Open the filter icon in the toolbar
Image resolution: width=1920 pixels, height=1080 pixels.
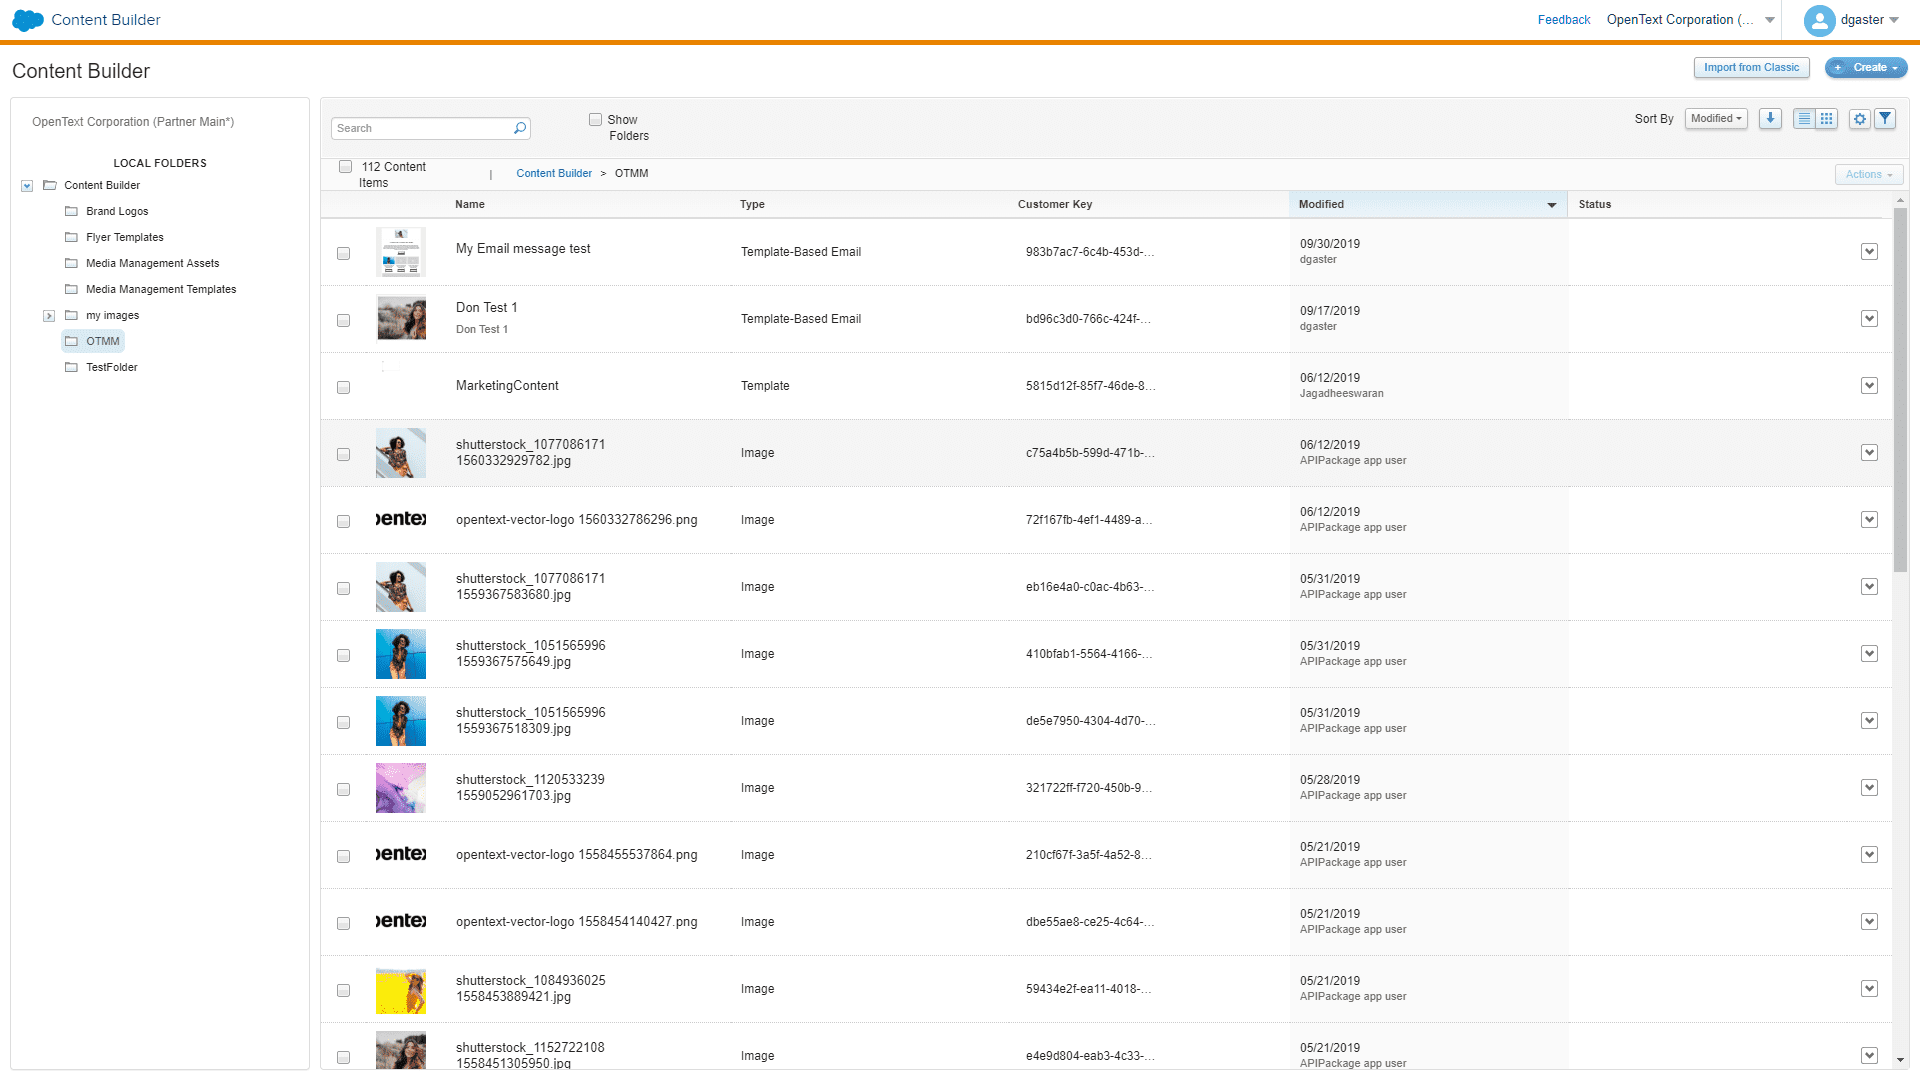point(1885,118)
